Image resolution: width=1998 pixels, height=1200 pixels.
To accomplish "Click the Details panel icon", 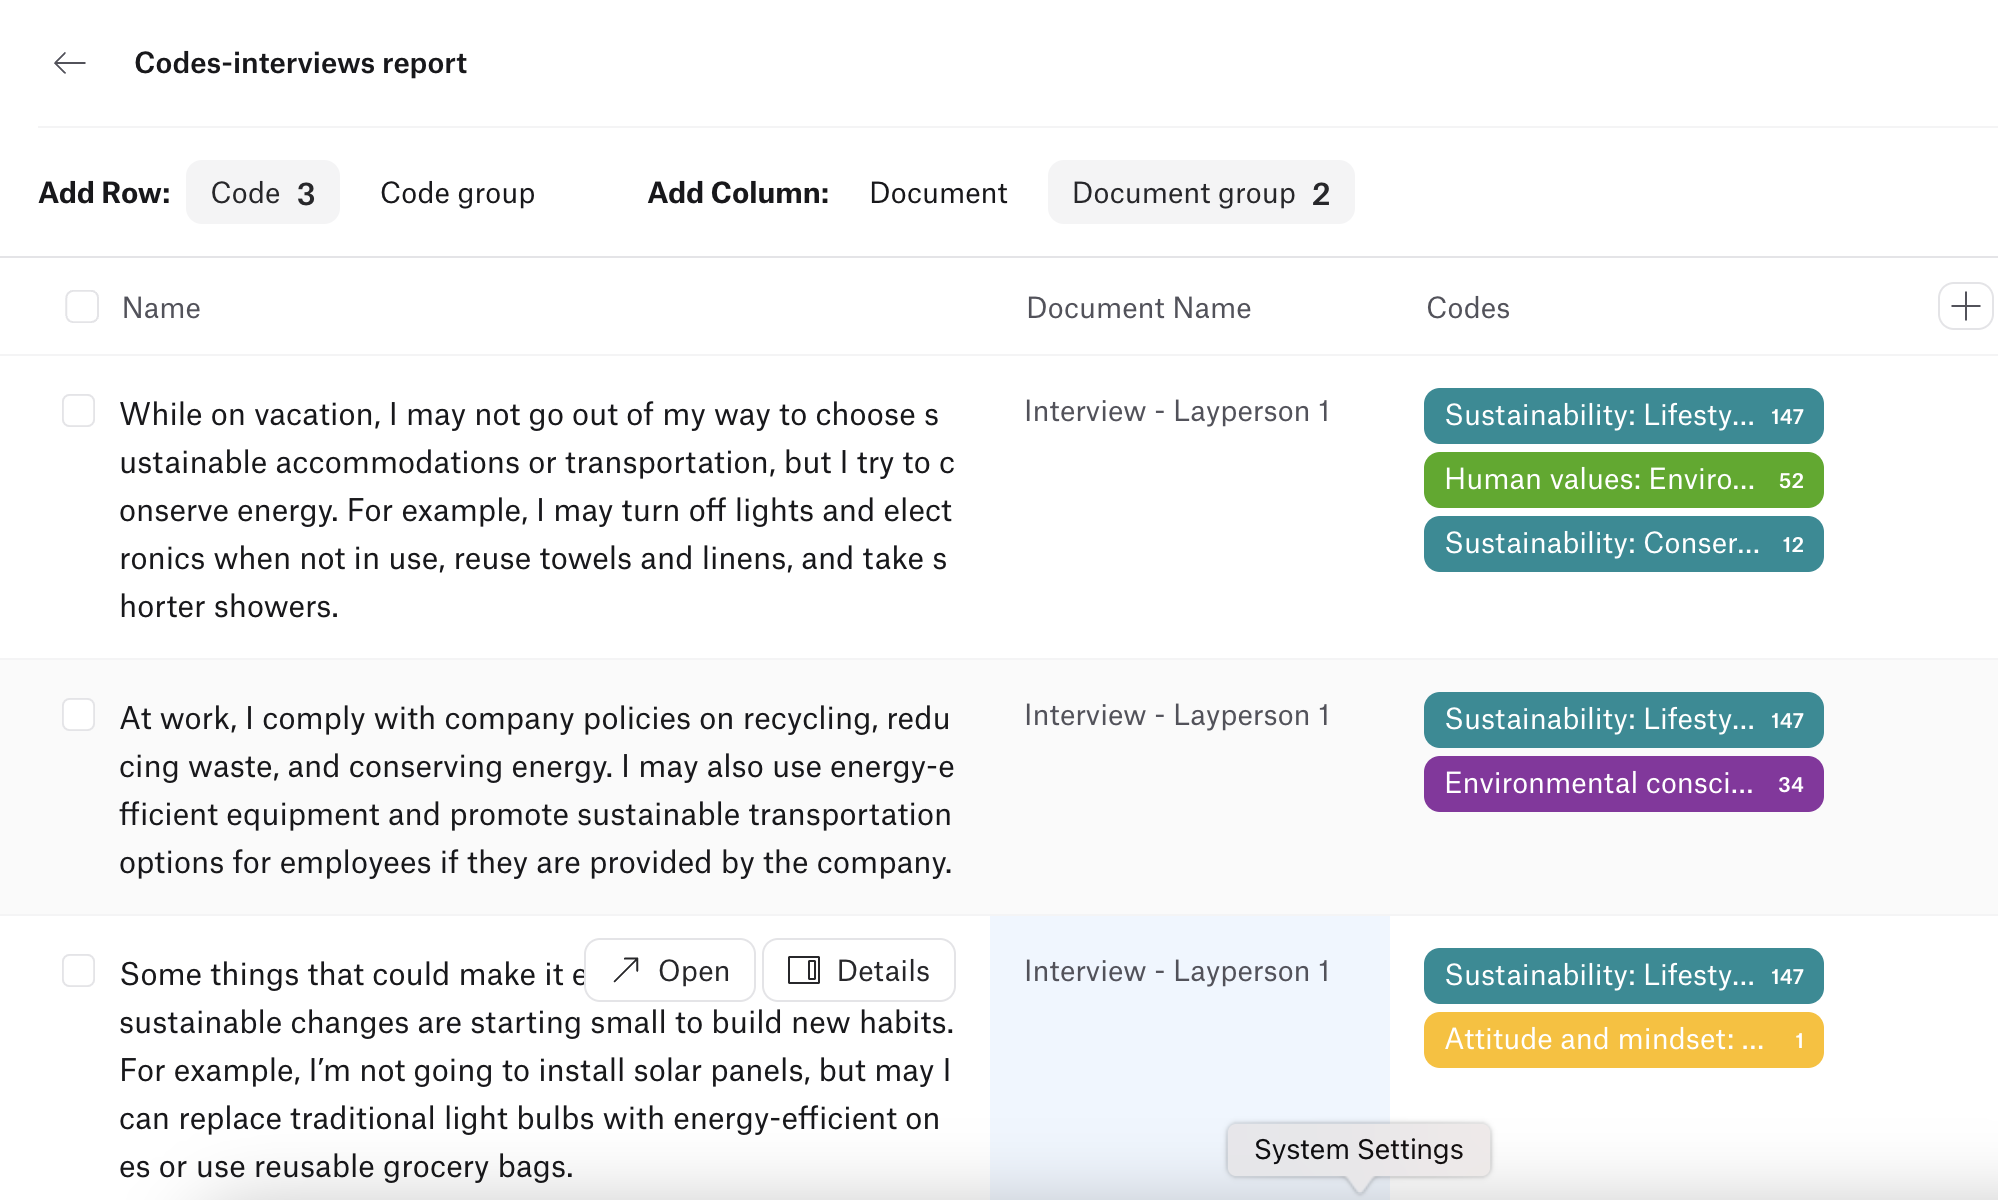I will (x=804, y=970).
